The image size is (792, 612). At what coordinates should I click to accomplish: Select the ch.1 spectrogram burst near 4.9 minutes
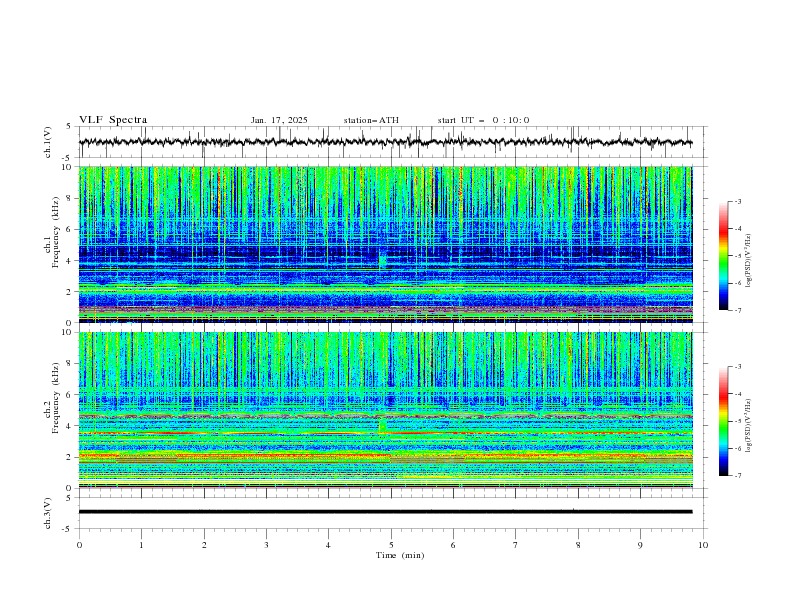click(382, 260)
